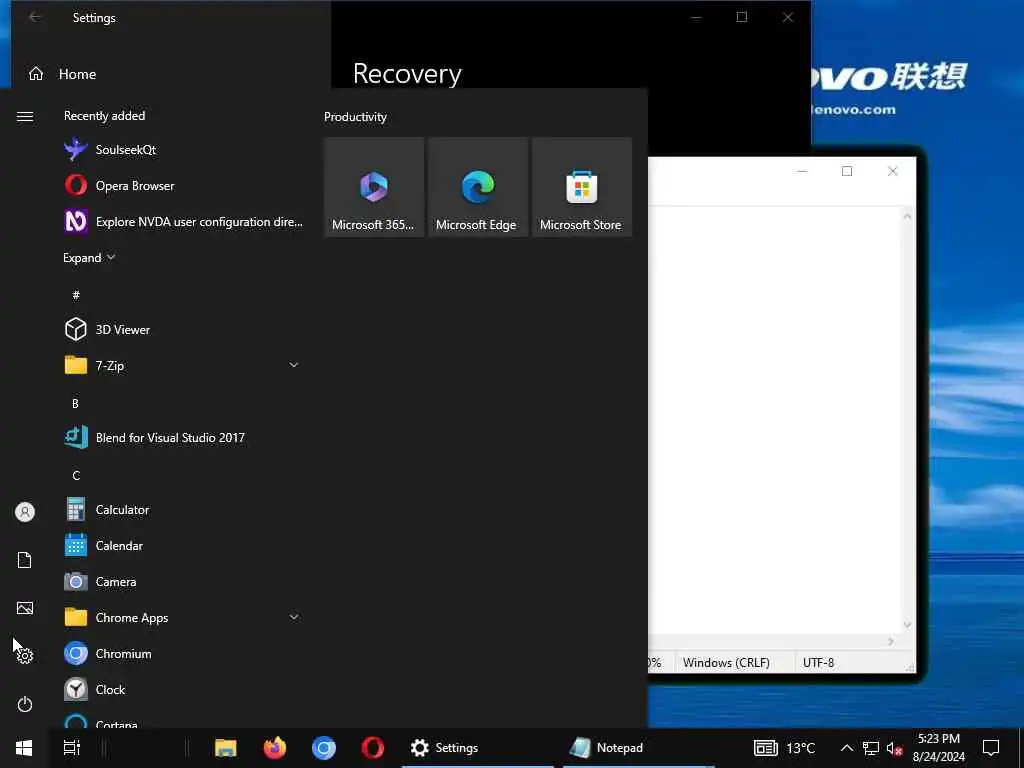Click the Recently added header
The height and width of the screenshot is (768, 1024).
pos(104,116)
